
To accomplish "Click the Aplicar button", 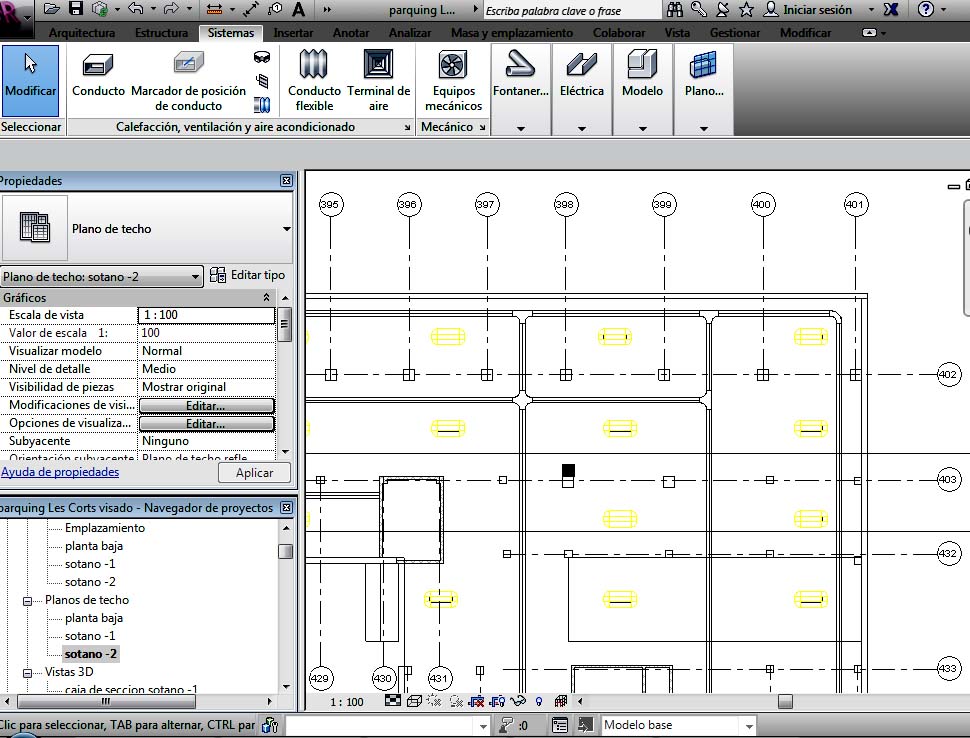I will coord(254,473).
